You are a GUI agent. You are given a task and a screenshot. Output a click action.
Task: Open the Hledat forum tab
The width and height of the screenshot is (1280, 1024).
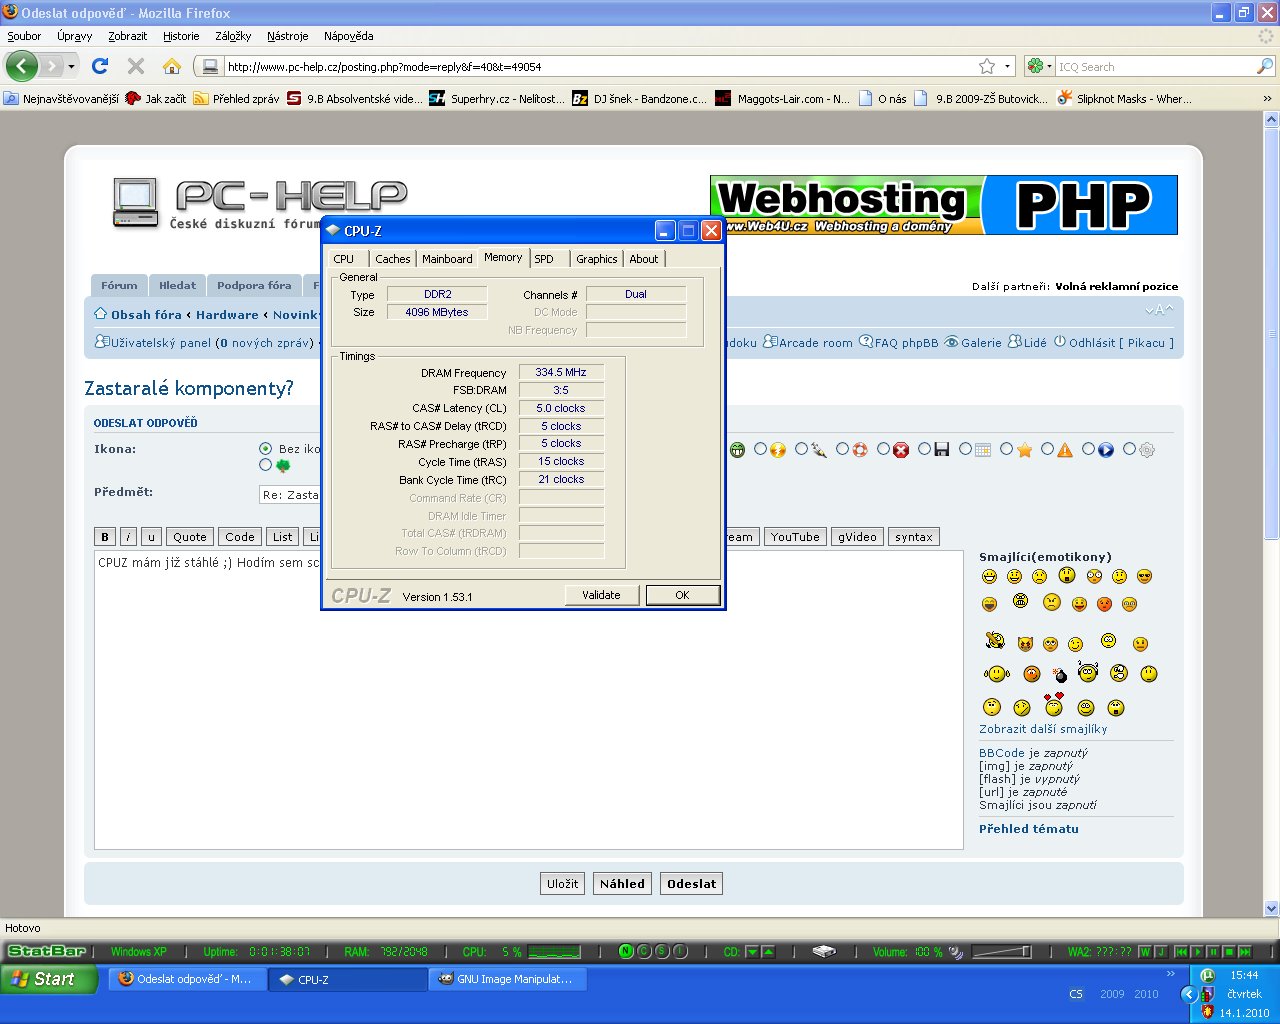tap(177, 285)
